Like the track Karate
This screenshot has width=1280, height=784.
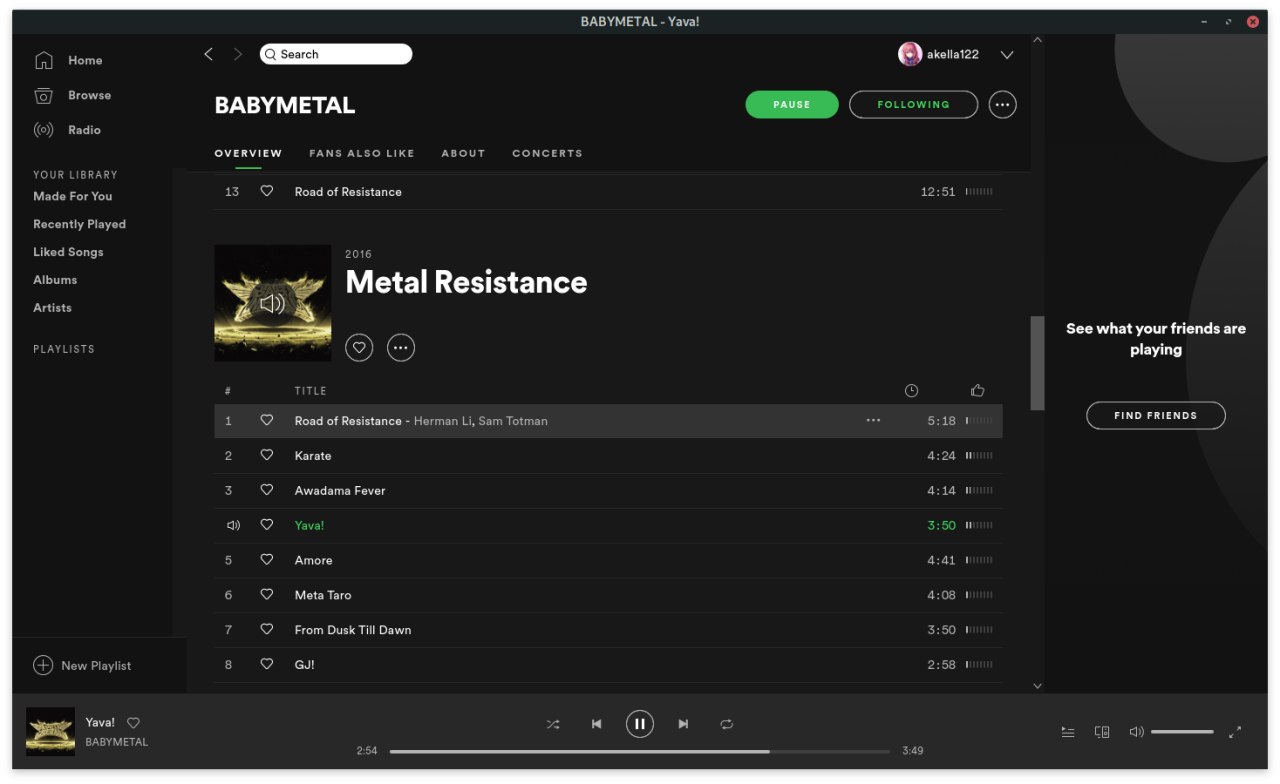pos(267,455)
